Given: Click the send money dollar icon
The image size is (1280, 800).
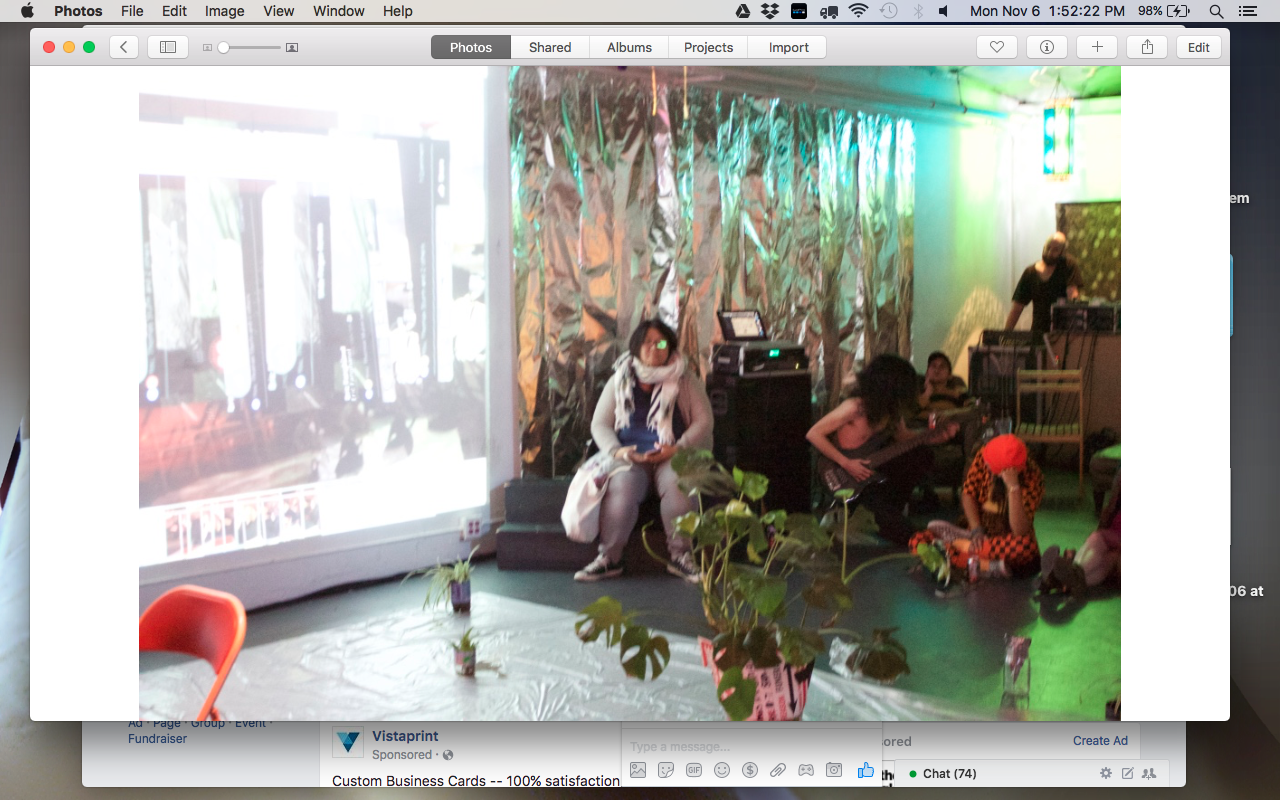Looking at the screenshot, I should click(750, 770).
